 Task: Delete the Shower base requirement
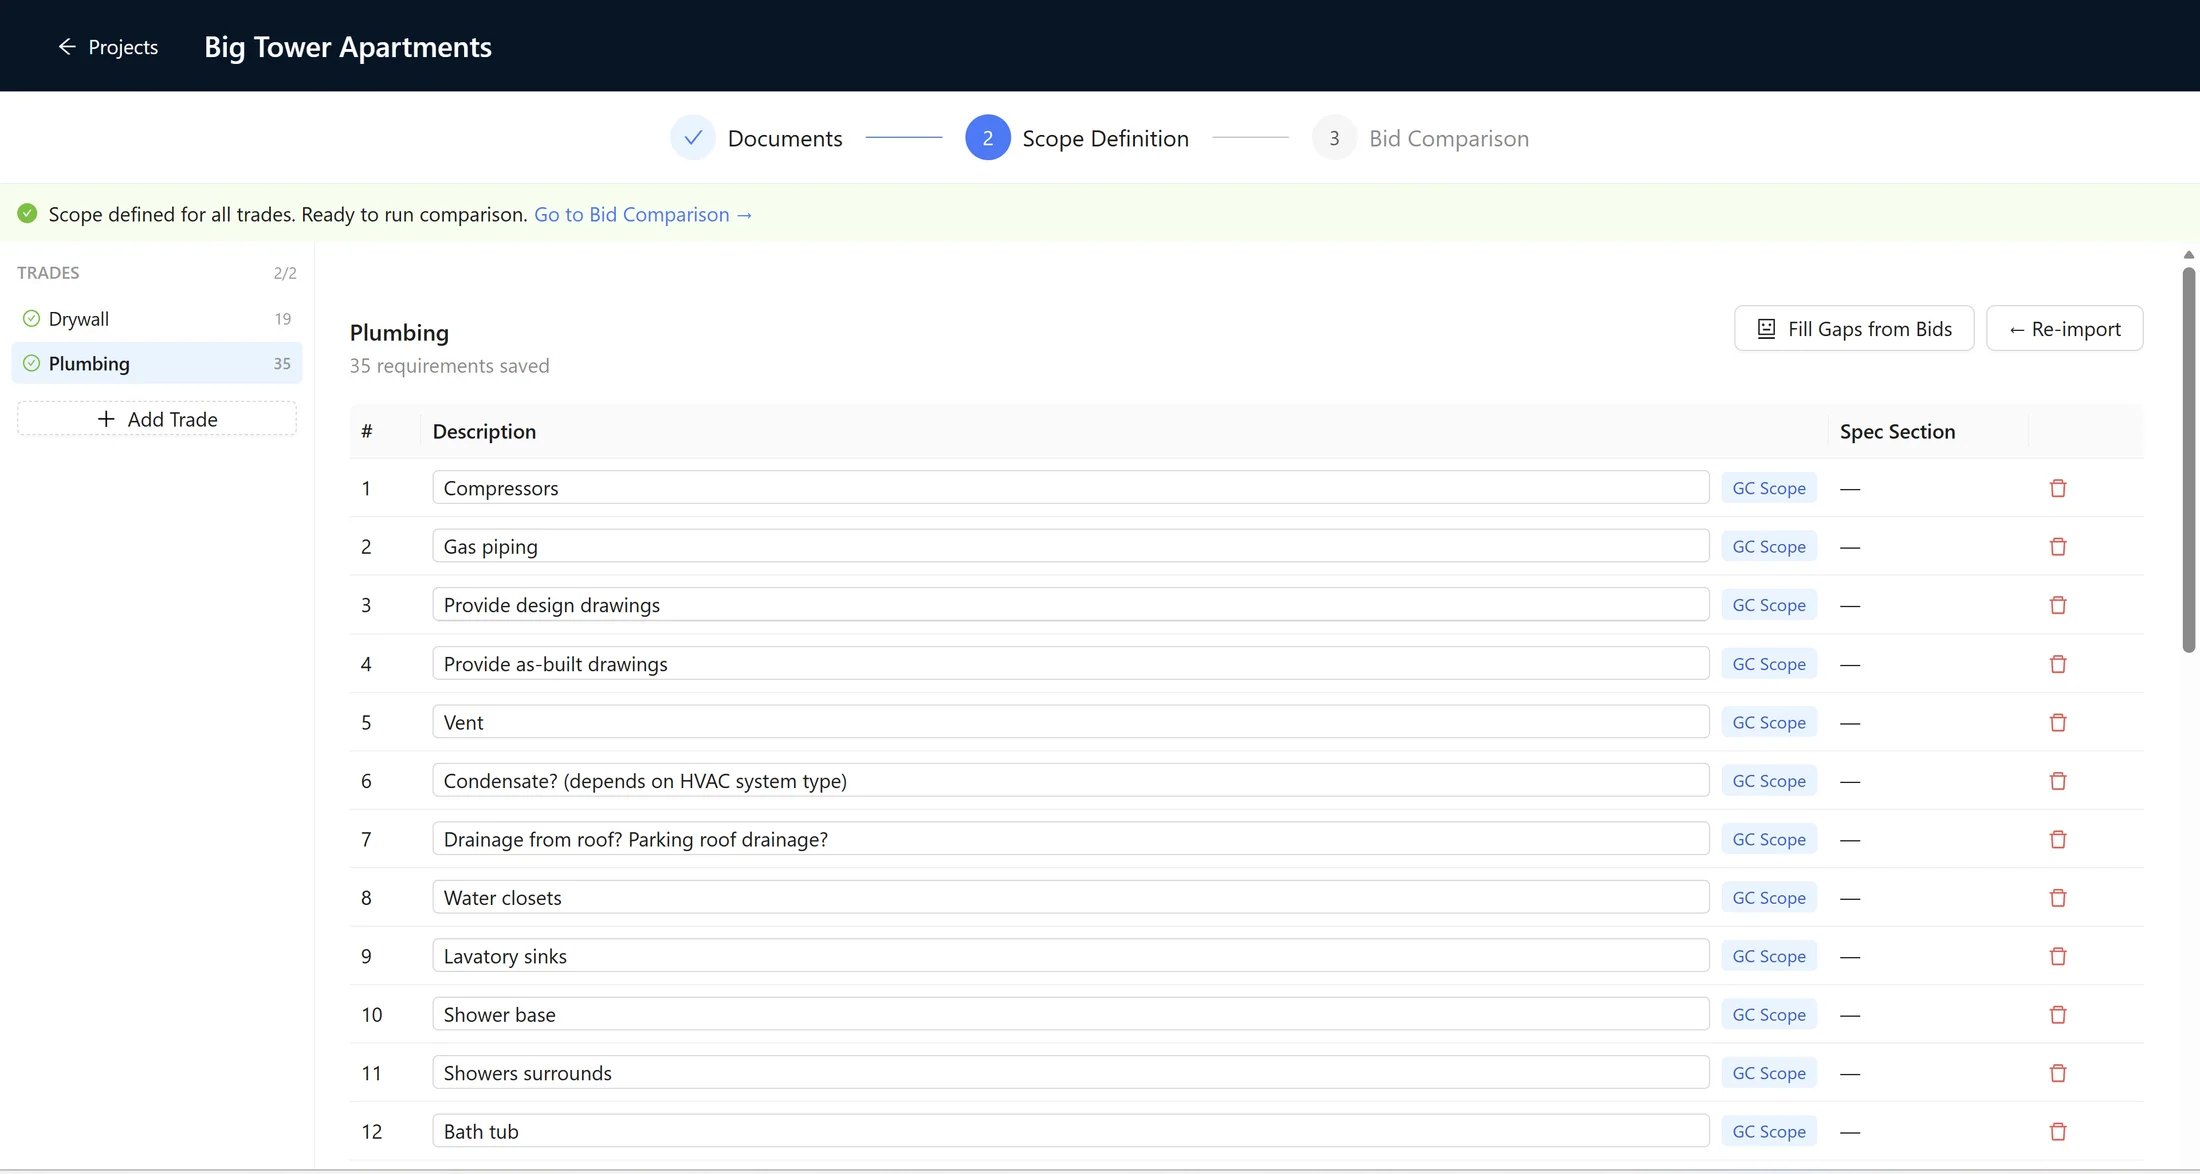(2058, 1015)
